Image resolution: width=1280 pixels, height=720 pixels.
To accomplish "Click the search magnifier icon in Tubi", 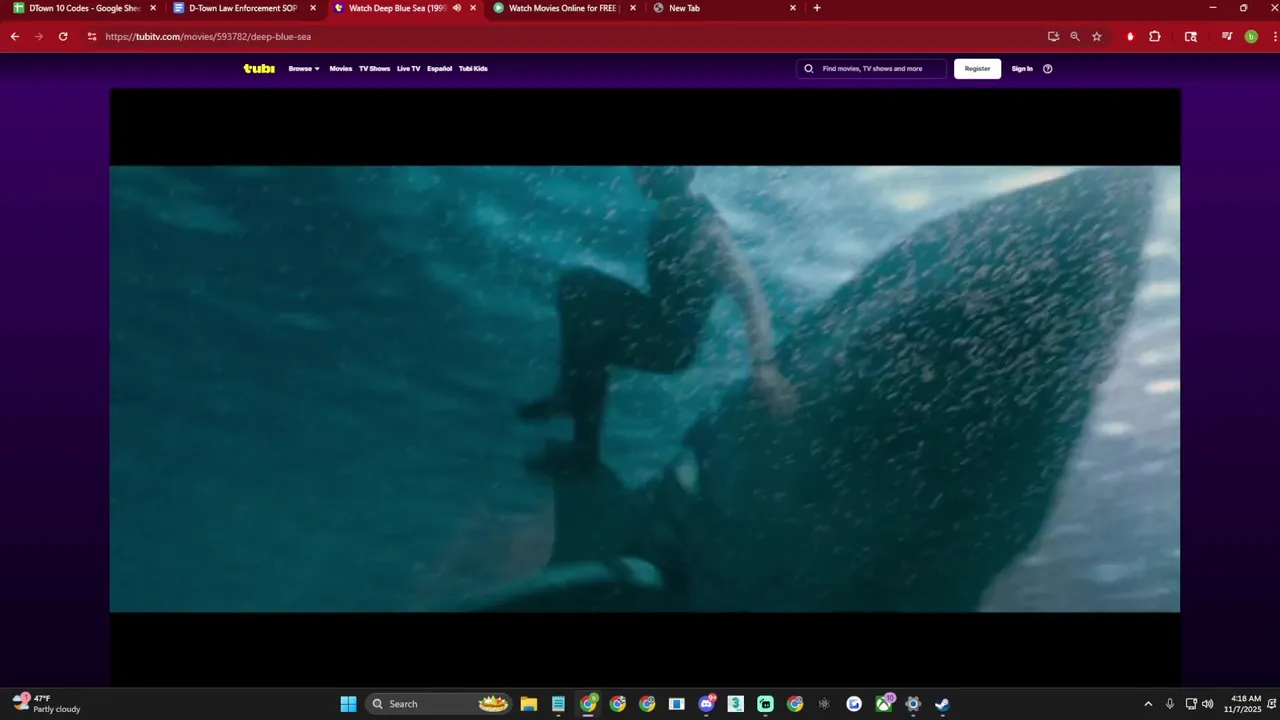I will [x=809, y=69].
